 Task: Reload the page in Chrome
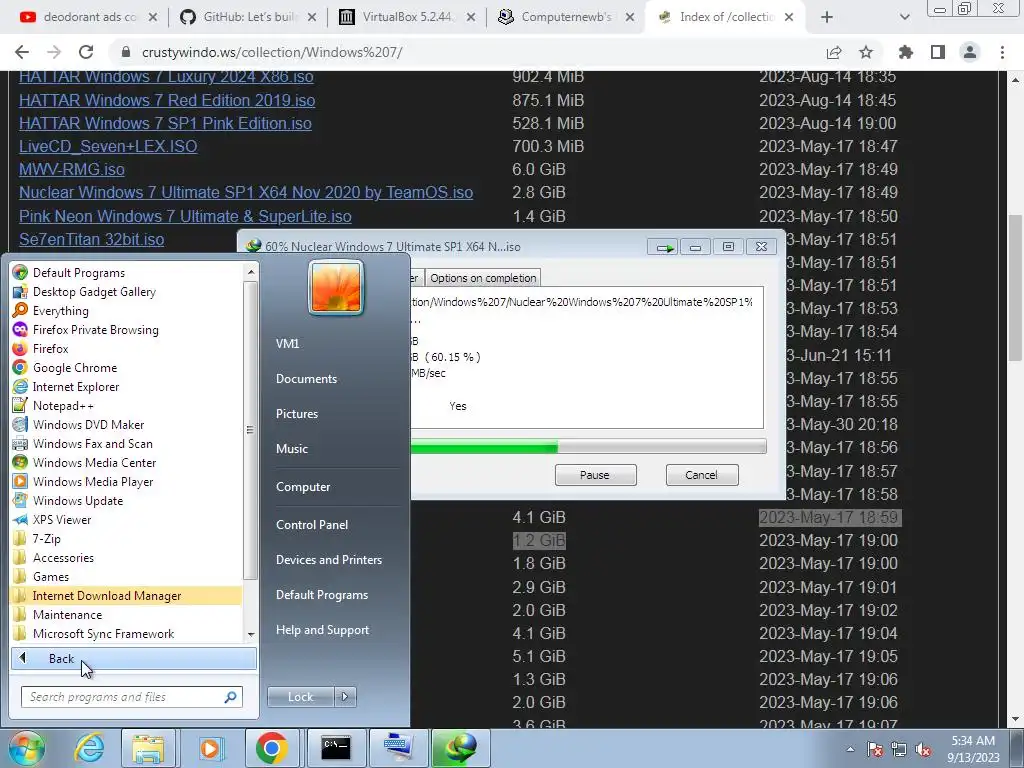click(x=86, y=52)
